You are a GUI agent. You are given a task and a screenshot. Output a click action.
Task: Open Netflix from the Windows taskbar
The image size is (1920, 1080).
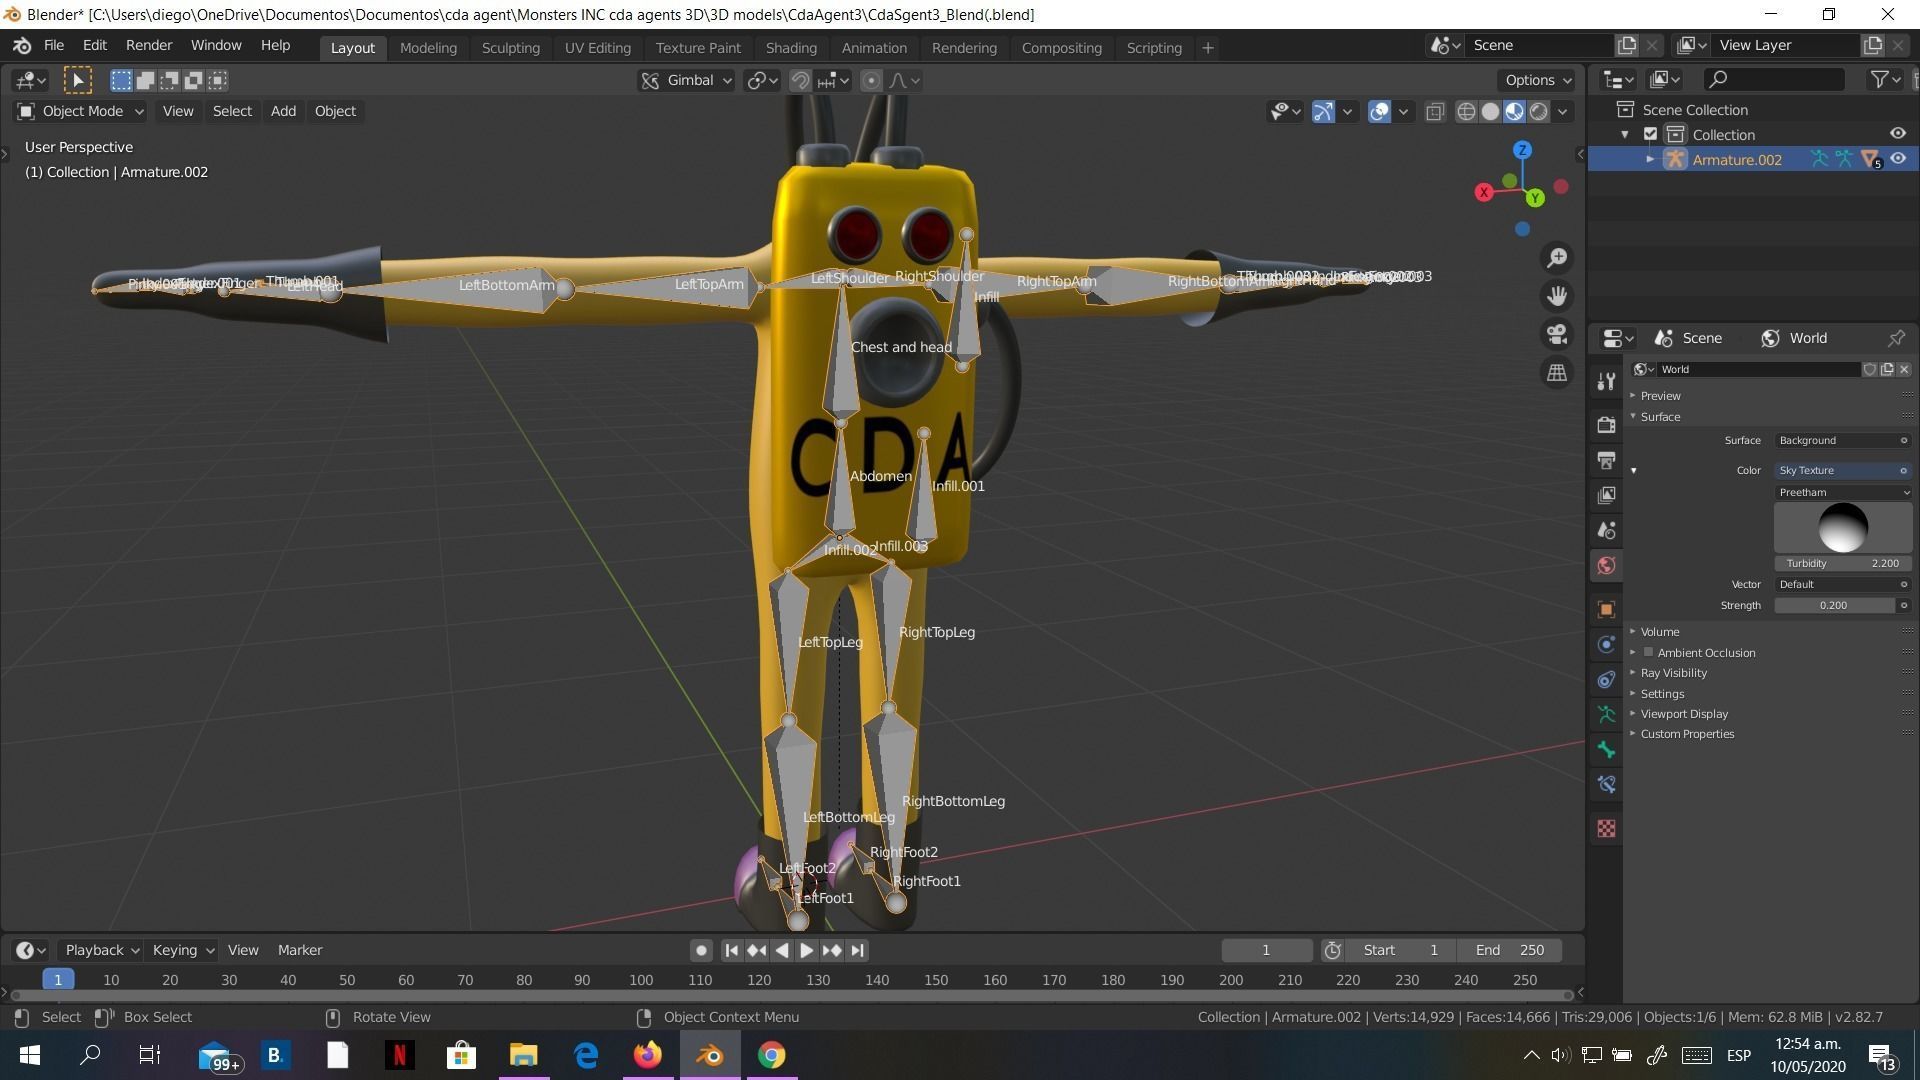(399, 1055)
